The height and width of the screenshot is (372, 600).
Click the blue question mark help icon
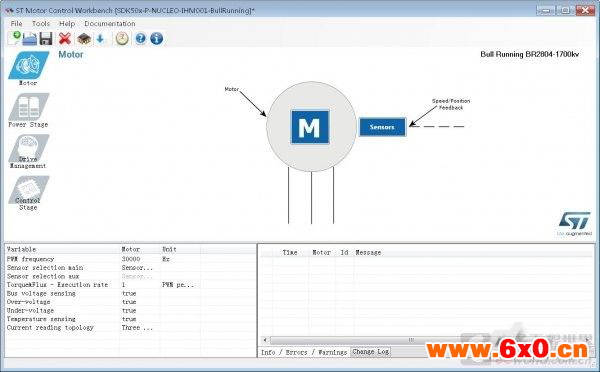[140, 38]
